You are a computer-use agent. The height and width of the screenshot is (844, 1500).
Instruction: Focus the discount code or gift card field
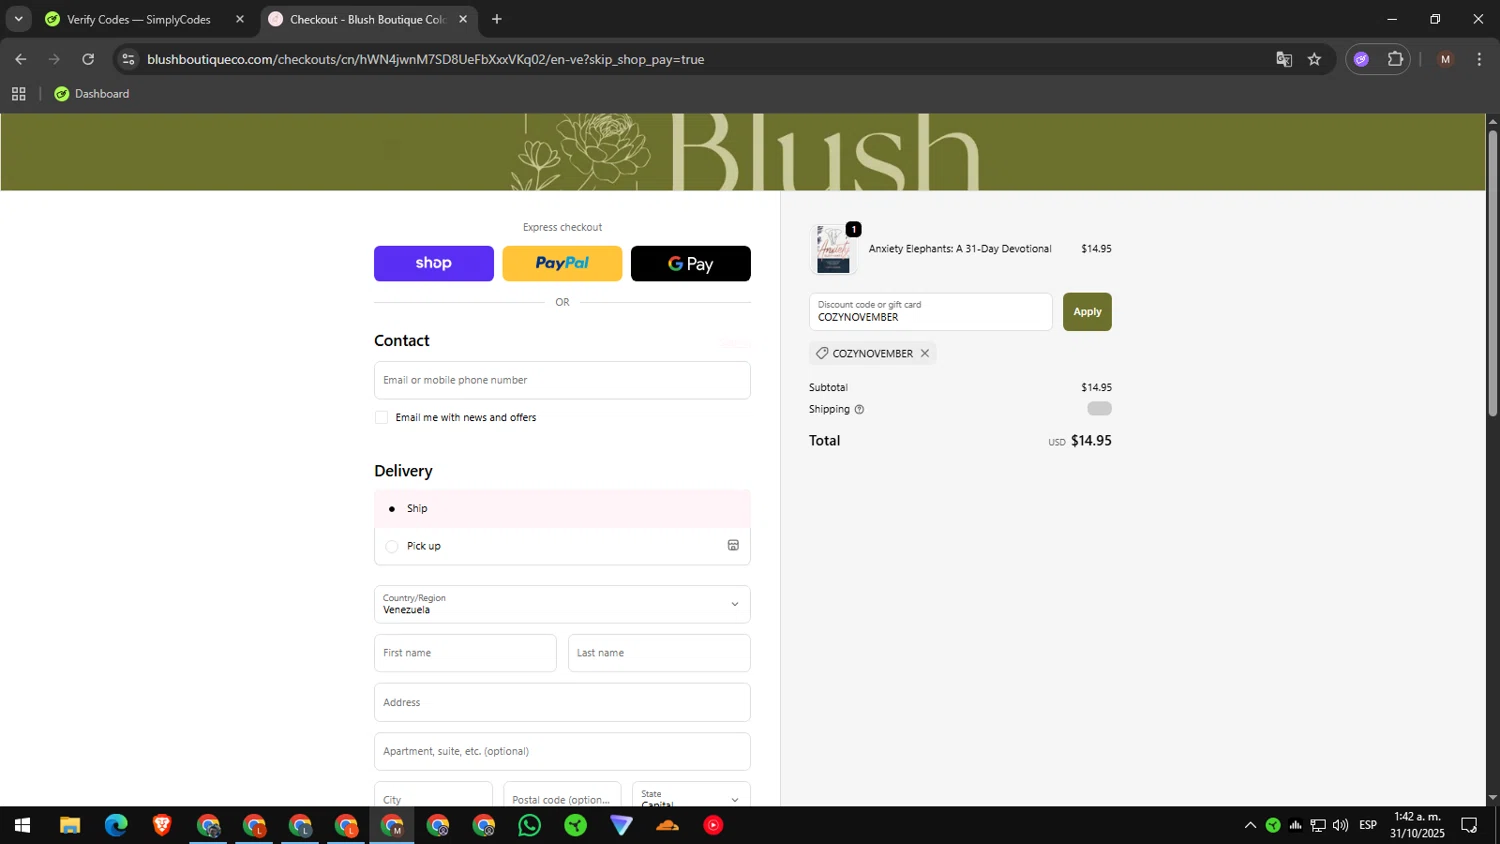930,312
